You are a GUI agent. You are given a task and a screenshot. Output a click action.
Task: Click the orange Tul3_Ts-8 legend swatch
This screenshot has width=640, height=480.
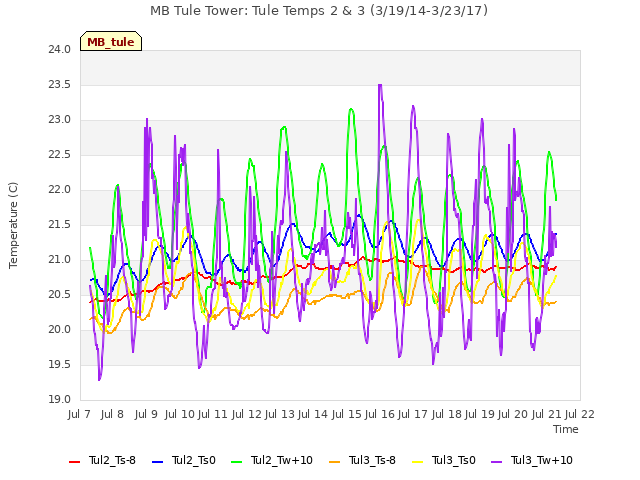(x=334, y=462)
